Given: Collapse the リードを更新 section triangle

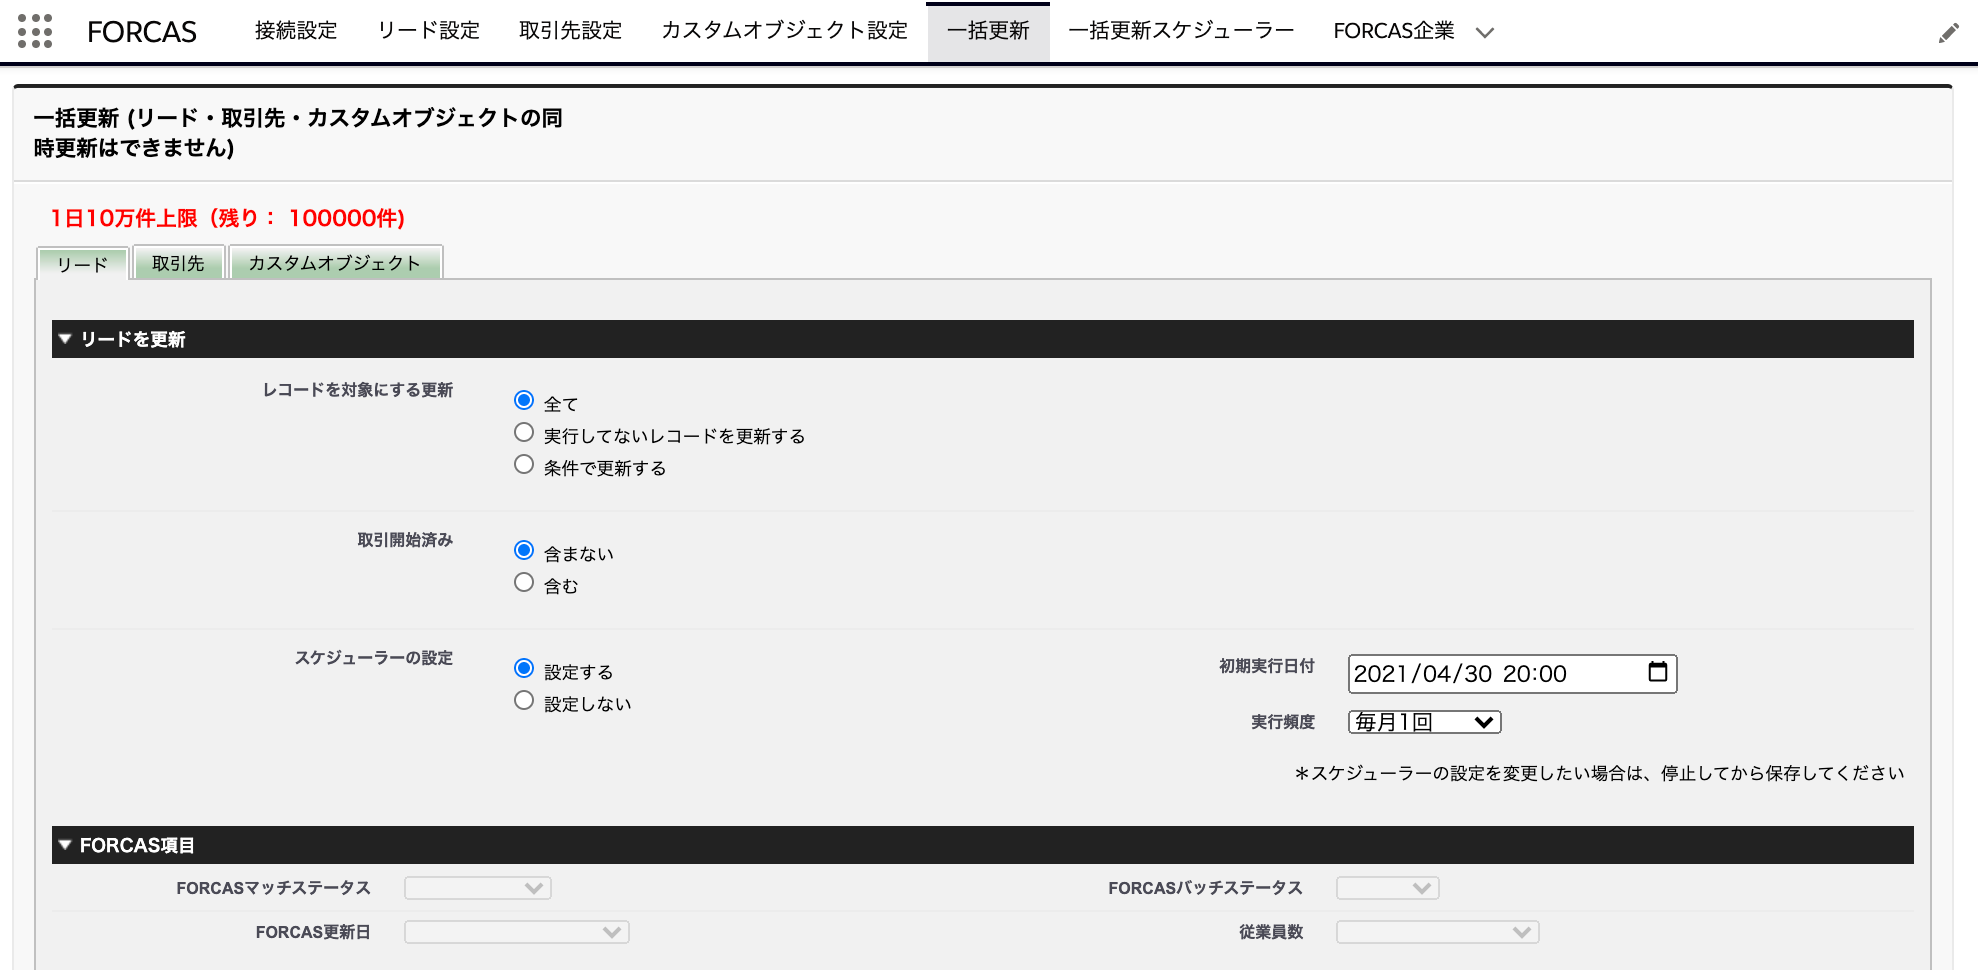Looking at the screenshot, I should pyautogui.click(x=65, y=339).
